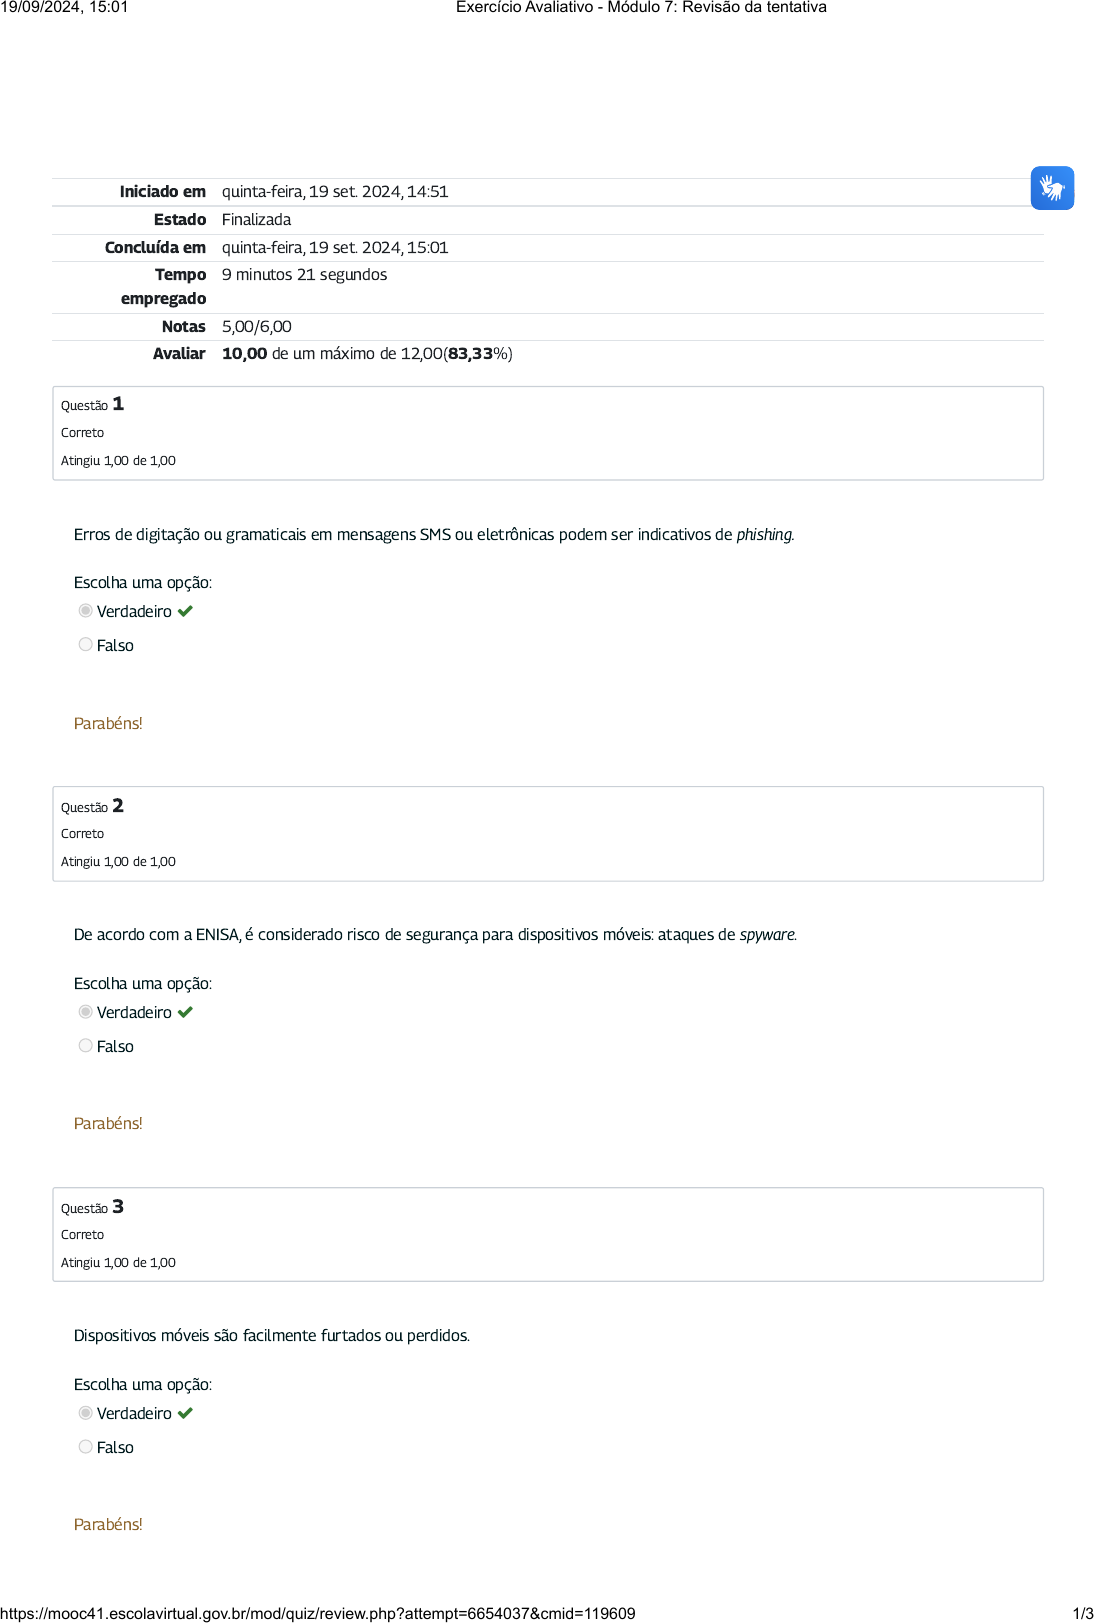Click the Notas value 5,00/6,00
This screenshot has width=1094, height=1623.
point(257,327)
